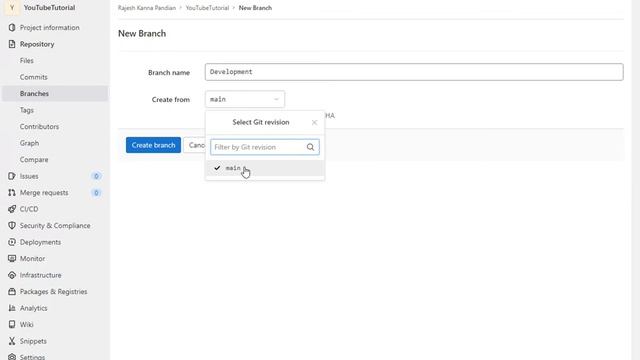Open Security & Compliance menu label
The image size is (640, 360).
point(55,226)
